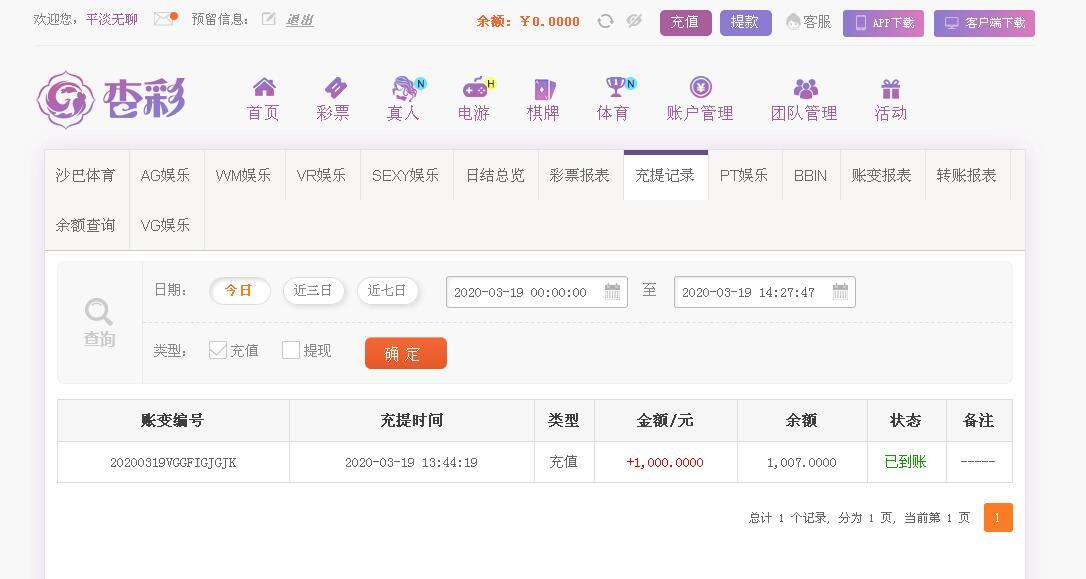Switch to 转账报表 tab
Screen dimensions: 1086x579
click(x=968, y=175)
